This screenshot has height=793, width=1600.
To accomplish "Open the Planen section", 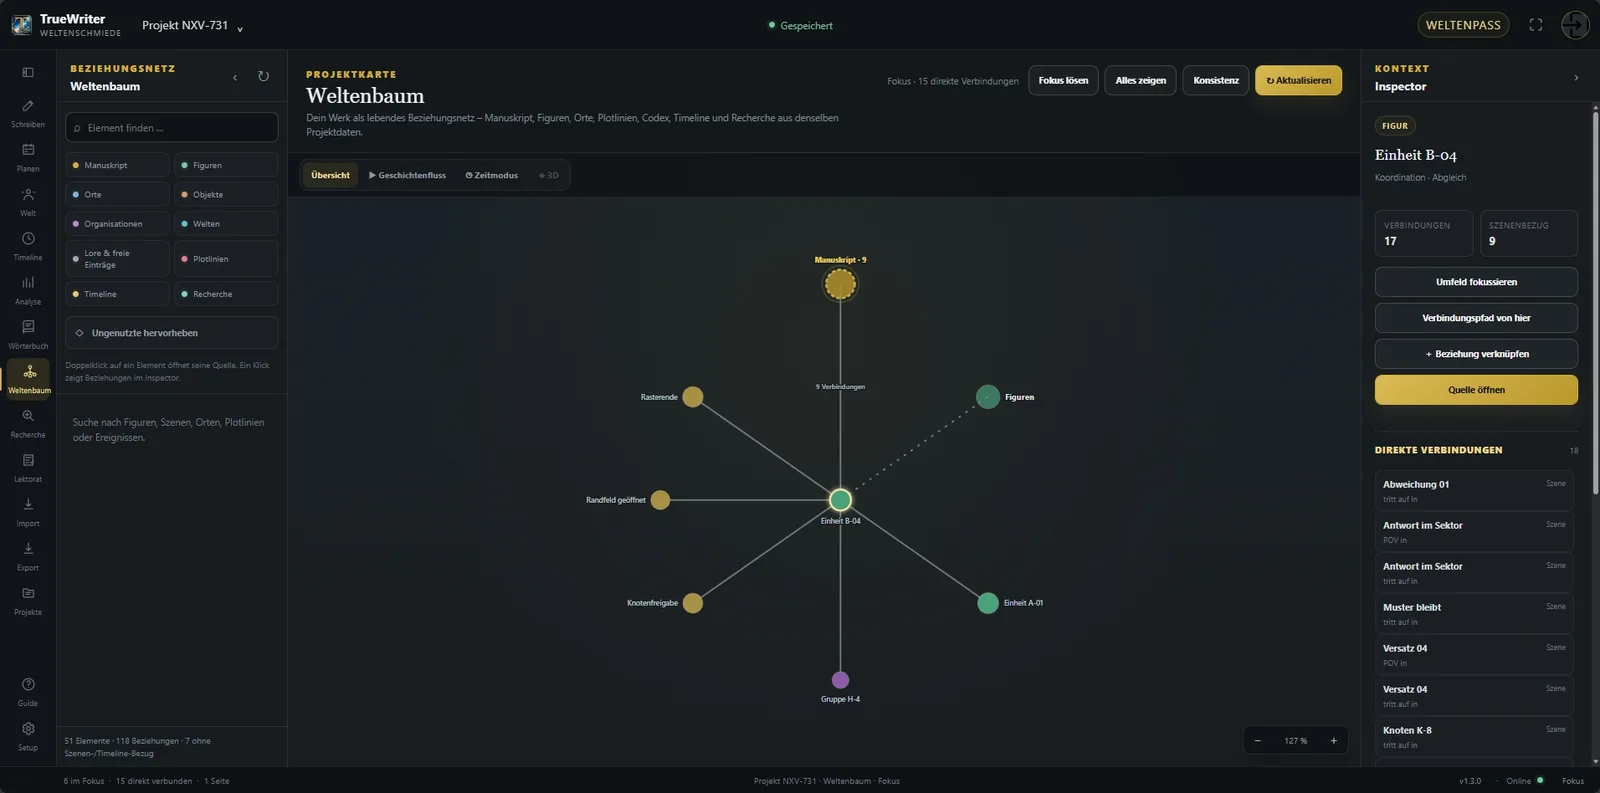I will pos(28,157).
